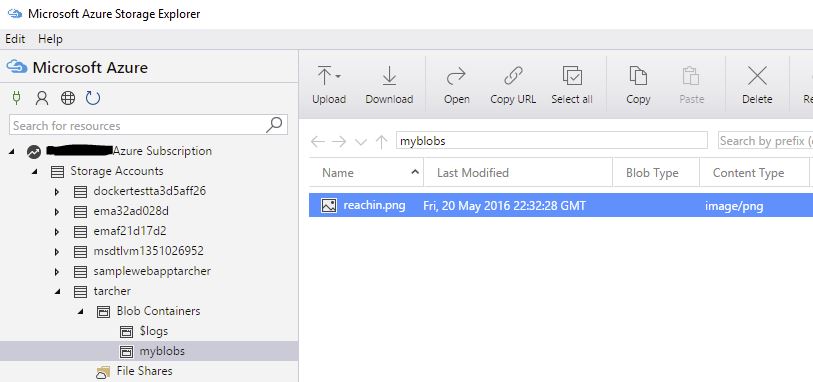Click the Upload toolbar button
The image size is (813, 382).
pyautogui.click(x=329, y=85)
